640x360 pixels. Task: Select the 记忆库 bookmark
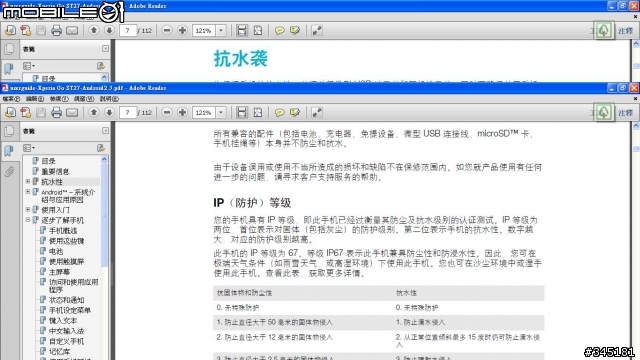(60, 351)
